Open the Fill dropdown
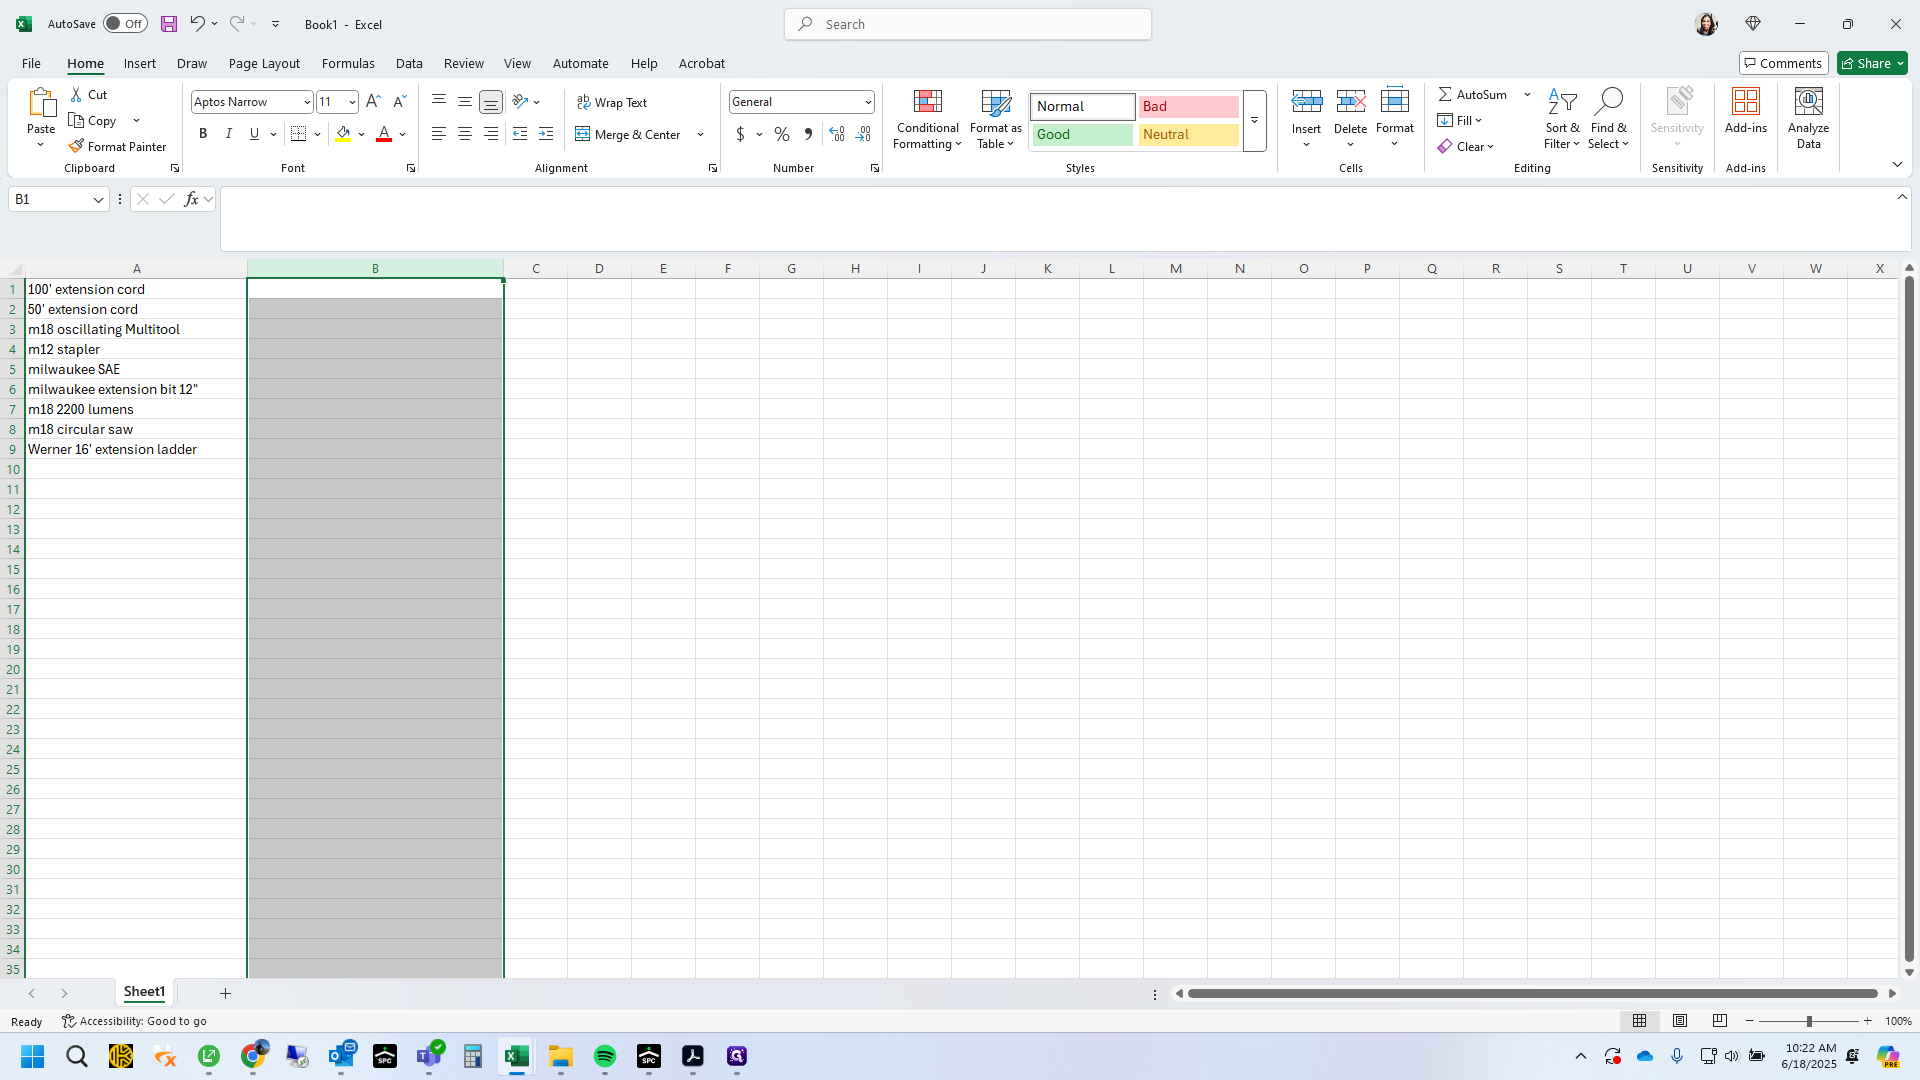Screen dimensions: 1920x1080 [x=1460, y=120]
